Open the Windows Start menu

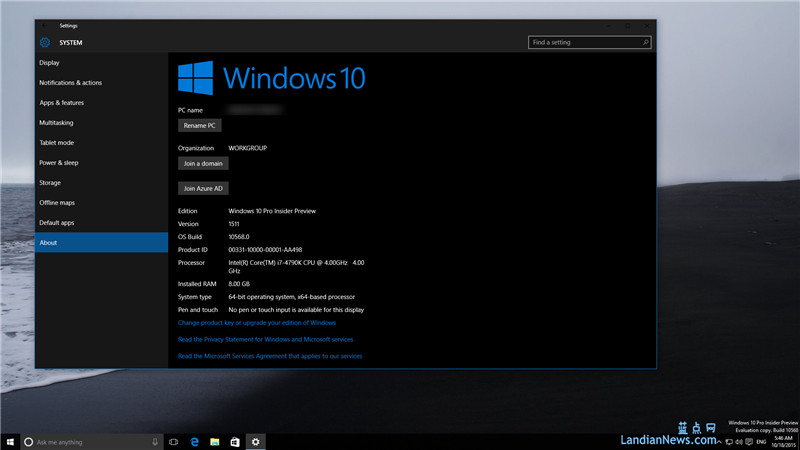pos(10,442)
